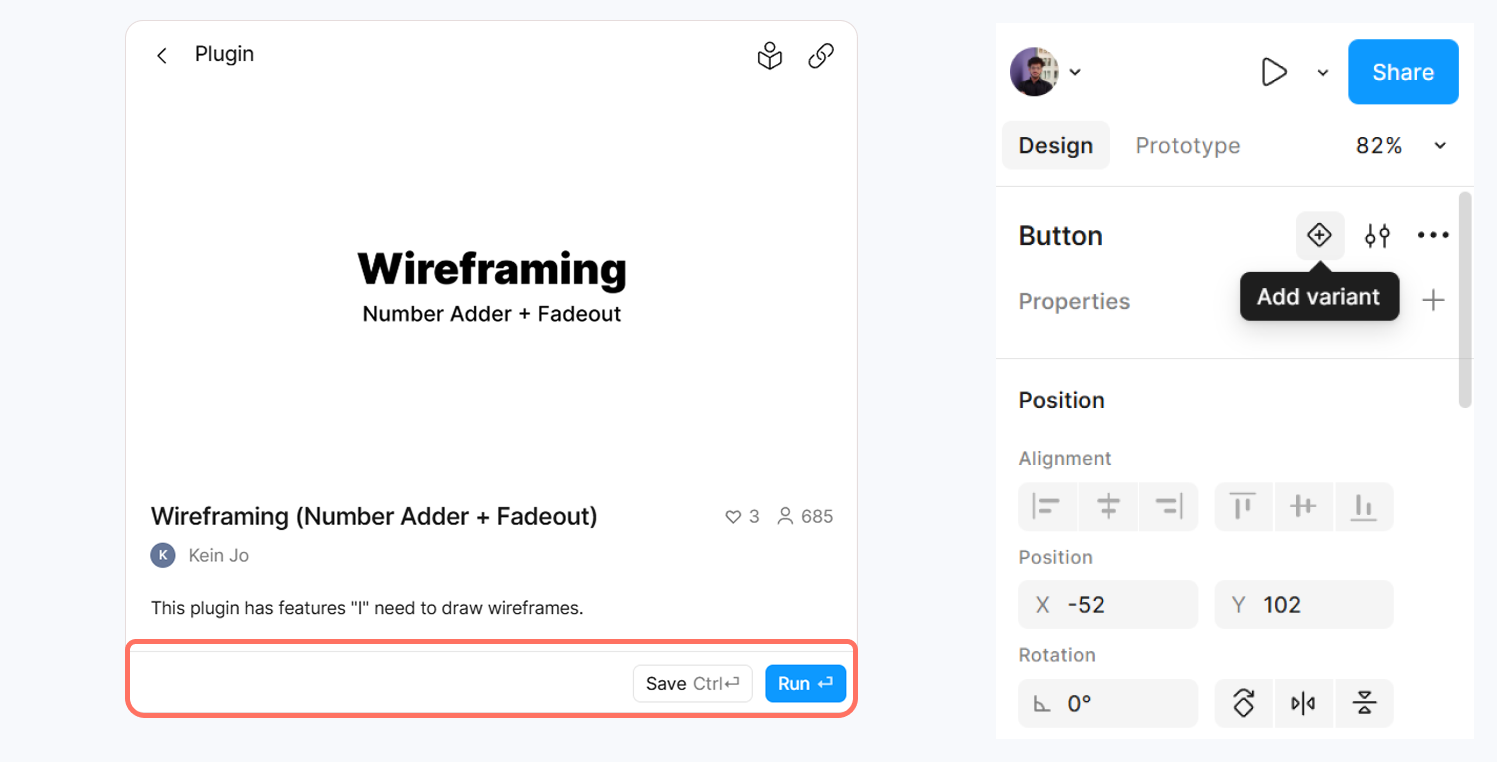Expand the user avatar dropdown chevron

pos(1076,72)
